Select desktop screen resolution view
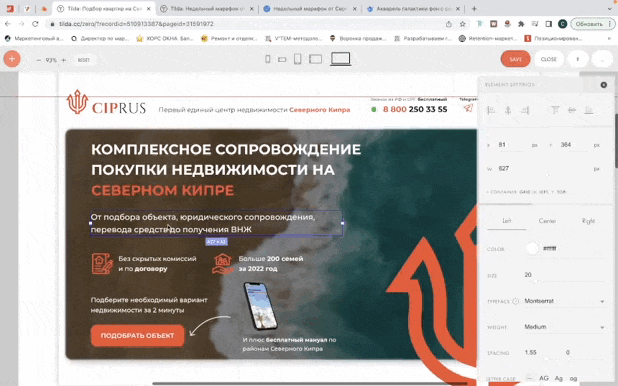Image resolution: width=618 pixels, height=386 pixels. [341, 59]
